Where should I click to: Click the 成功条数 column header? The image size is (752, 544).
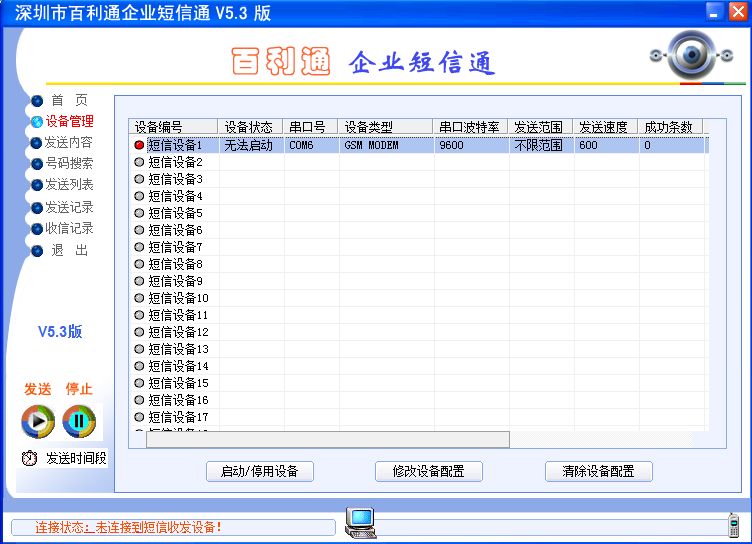pos(670,127)
